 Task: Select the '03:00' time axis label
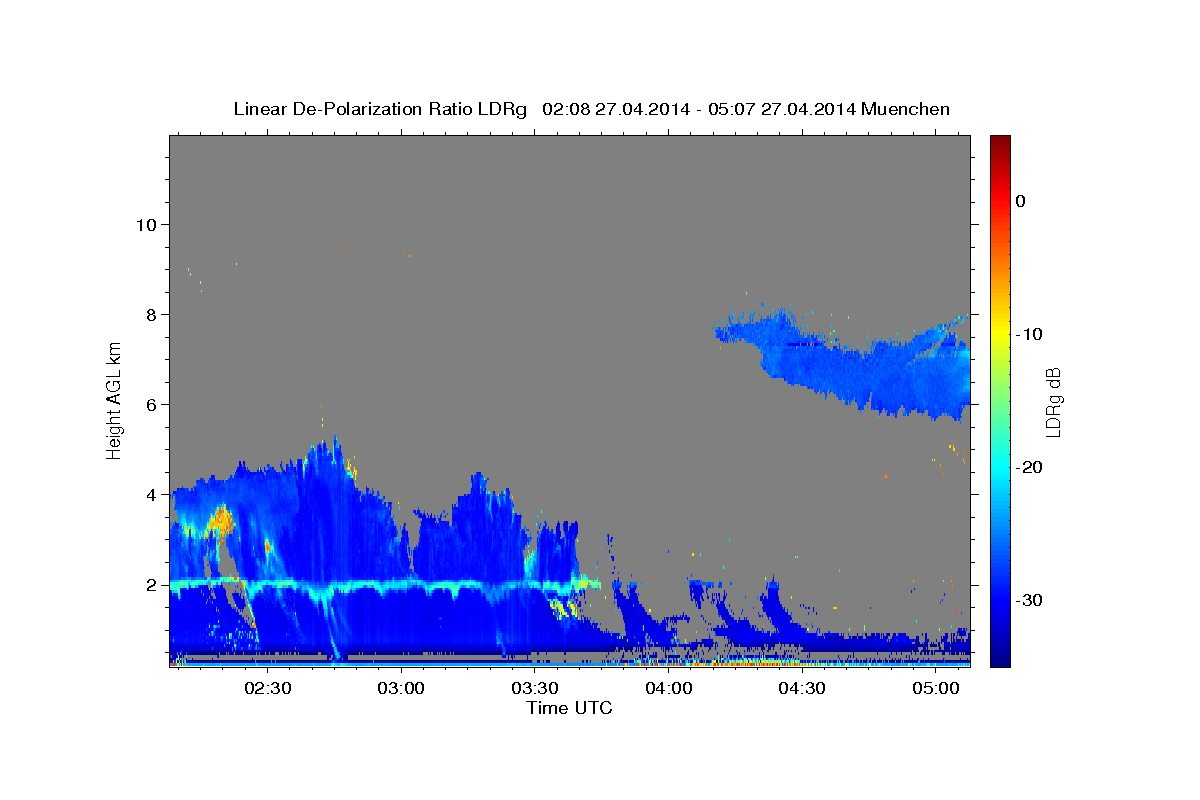(402, 688)
